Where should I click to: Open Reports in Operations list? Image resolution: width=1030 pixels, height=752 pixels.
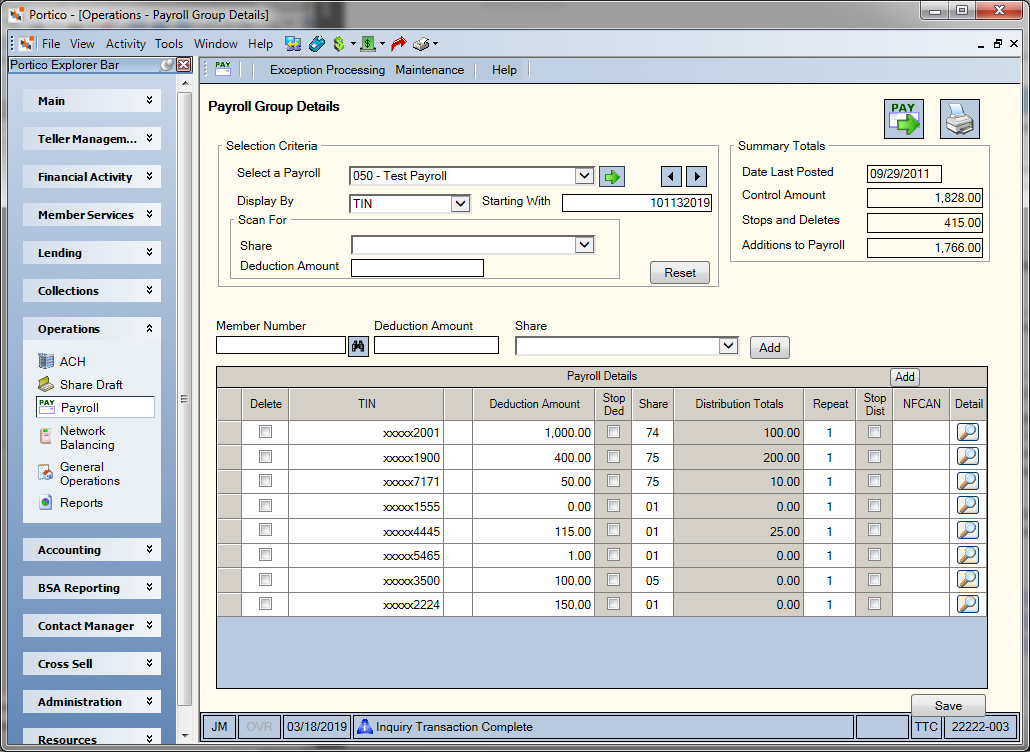click(x=81, y=503)
